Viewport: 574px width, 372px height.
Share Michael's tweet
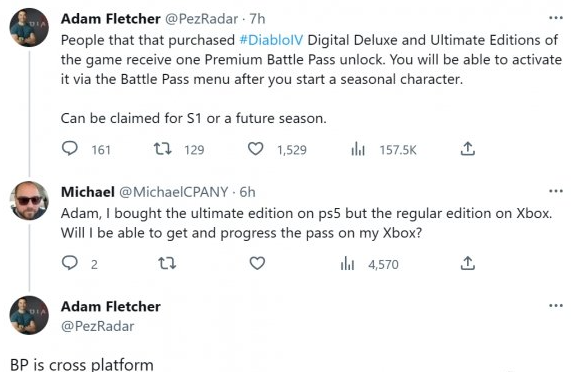point(467,263)
